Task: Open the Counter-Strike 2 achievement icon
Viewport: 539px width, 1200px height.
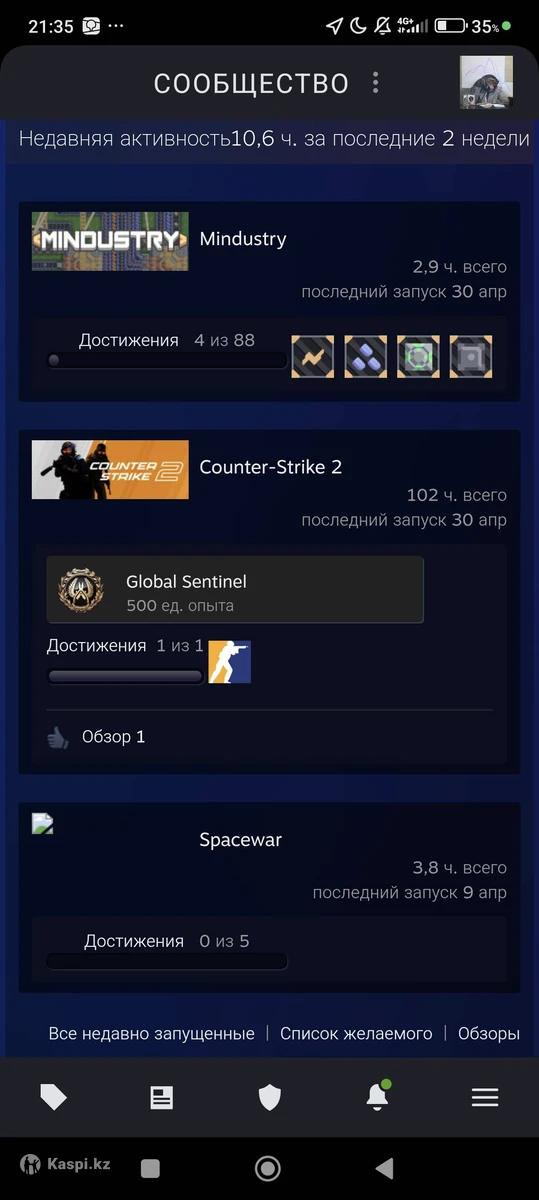Action: point(229,662)
